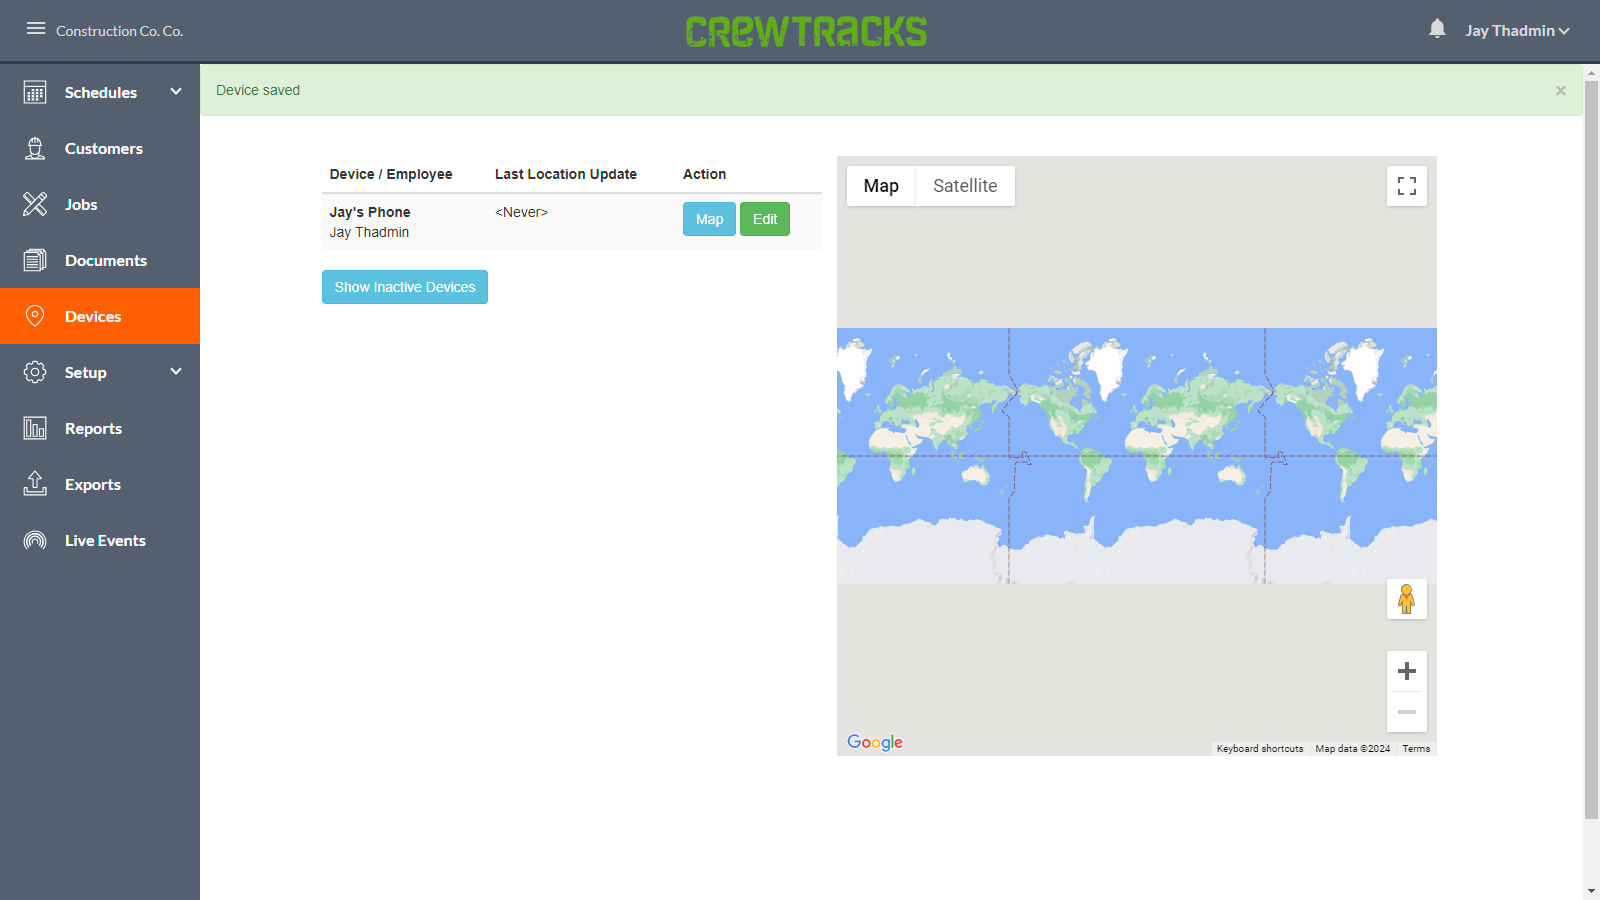Select the Street View pegman icon
The width and height of the screenshot is (1600, 900).
coord(1407,599)
